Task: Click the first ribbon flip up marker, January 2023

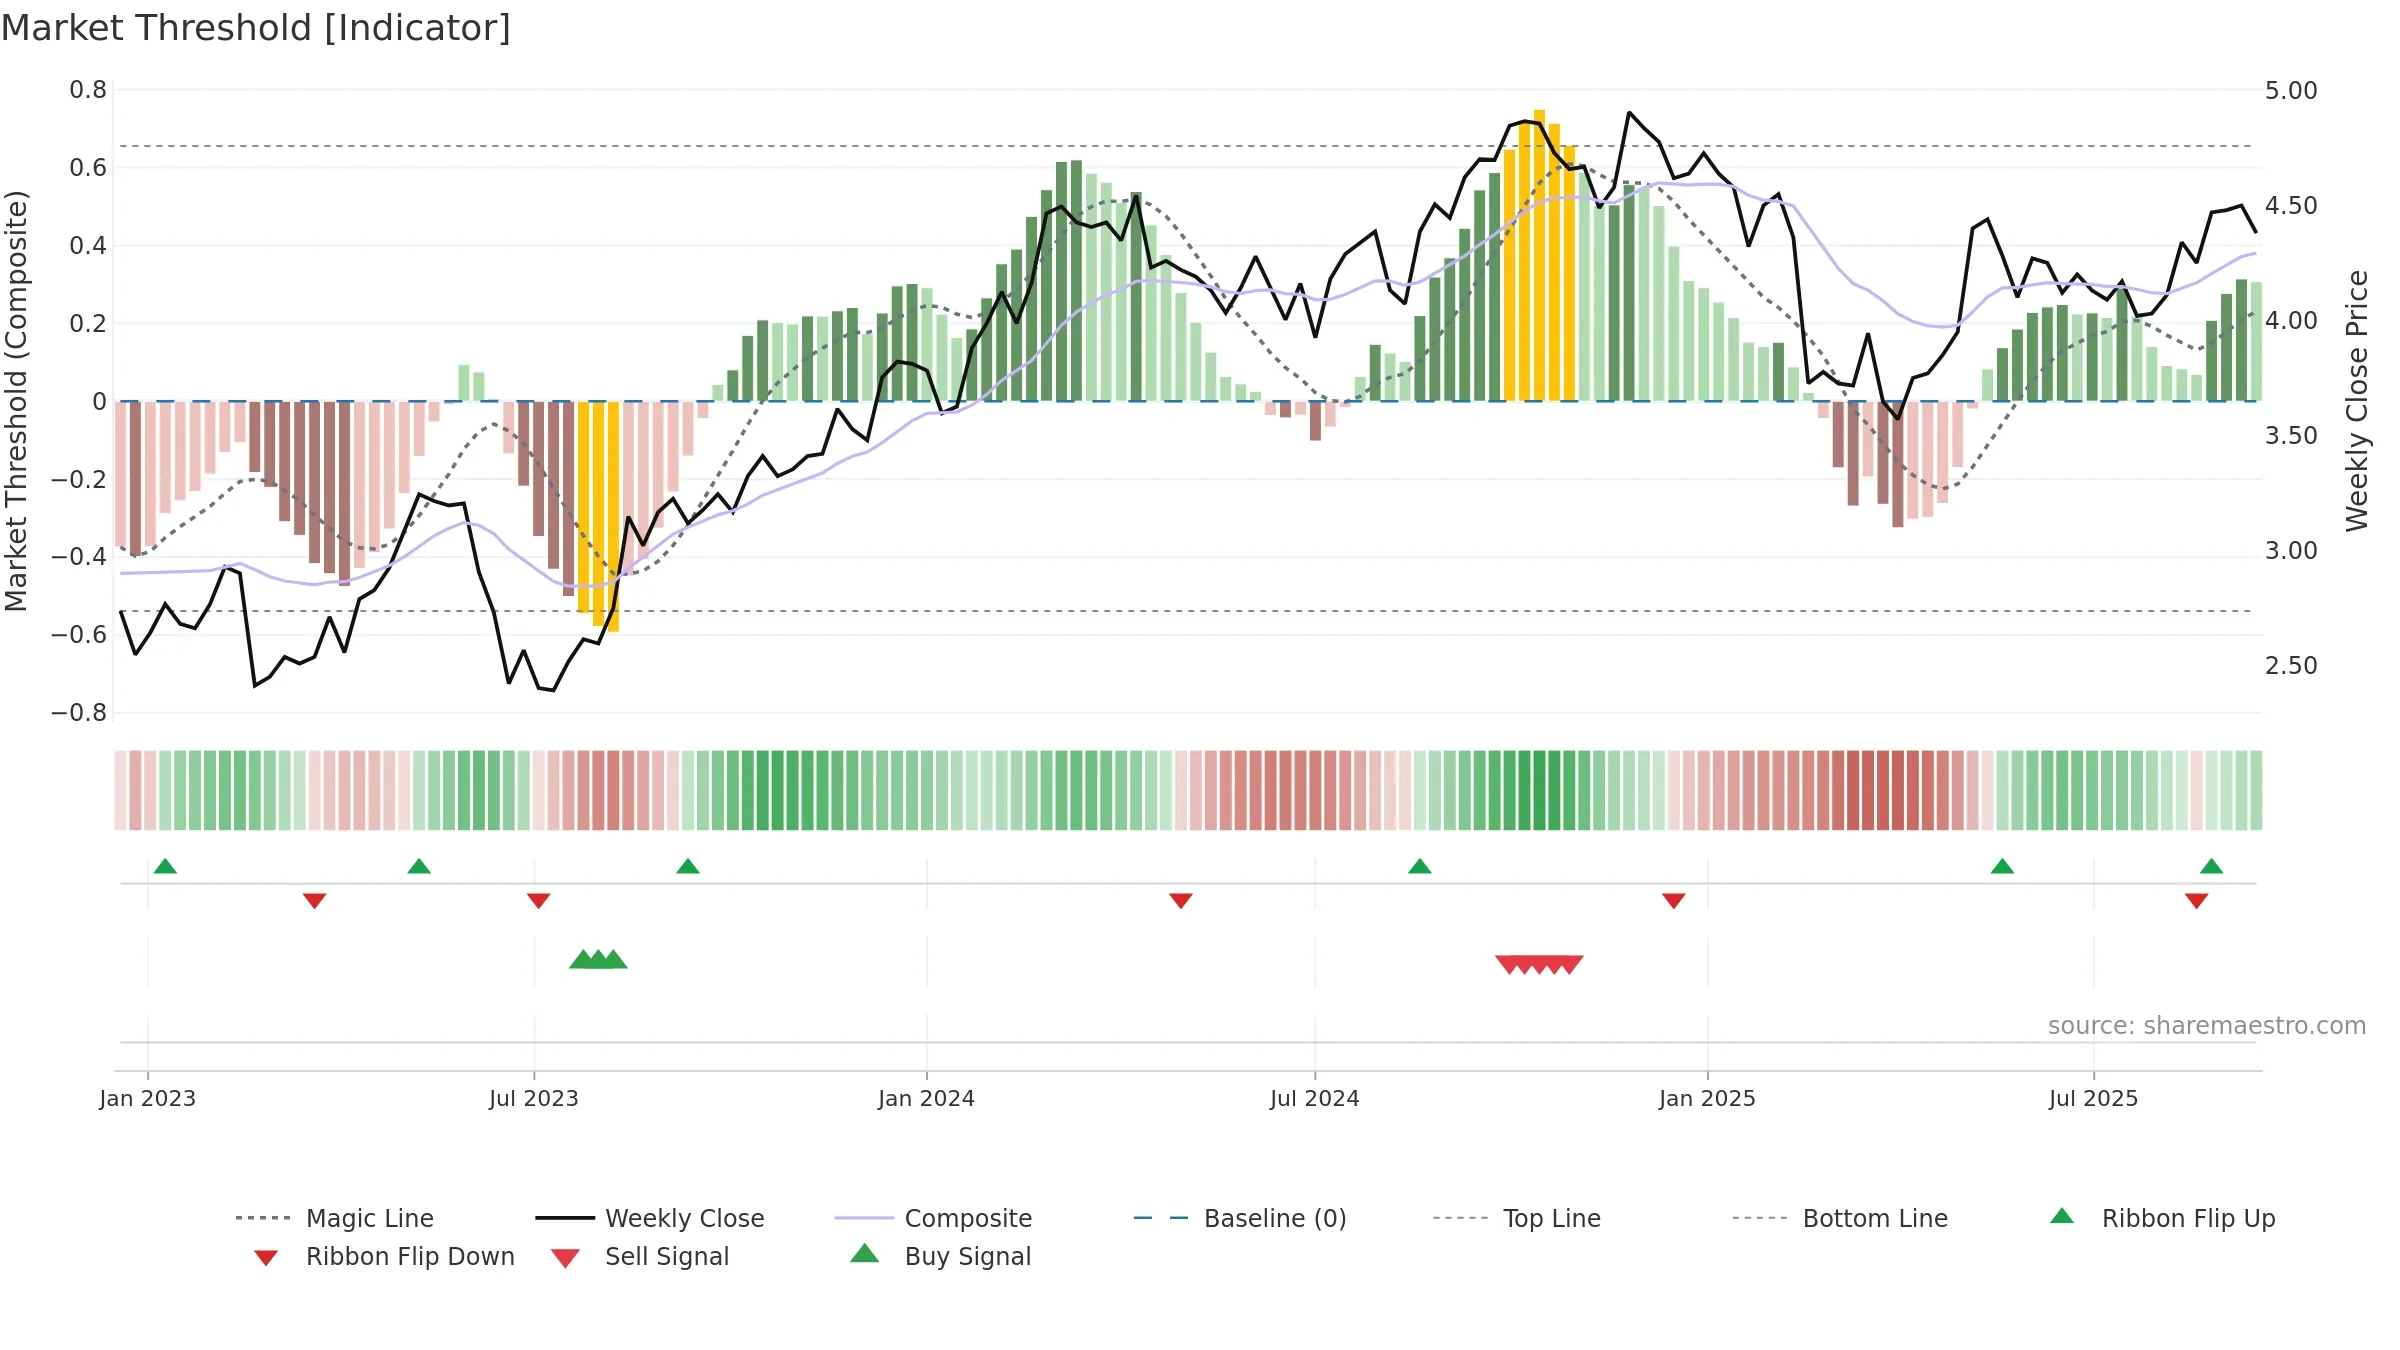Action: [x=165, y=866]
